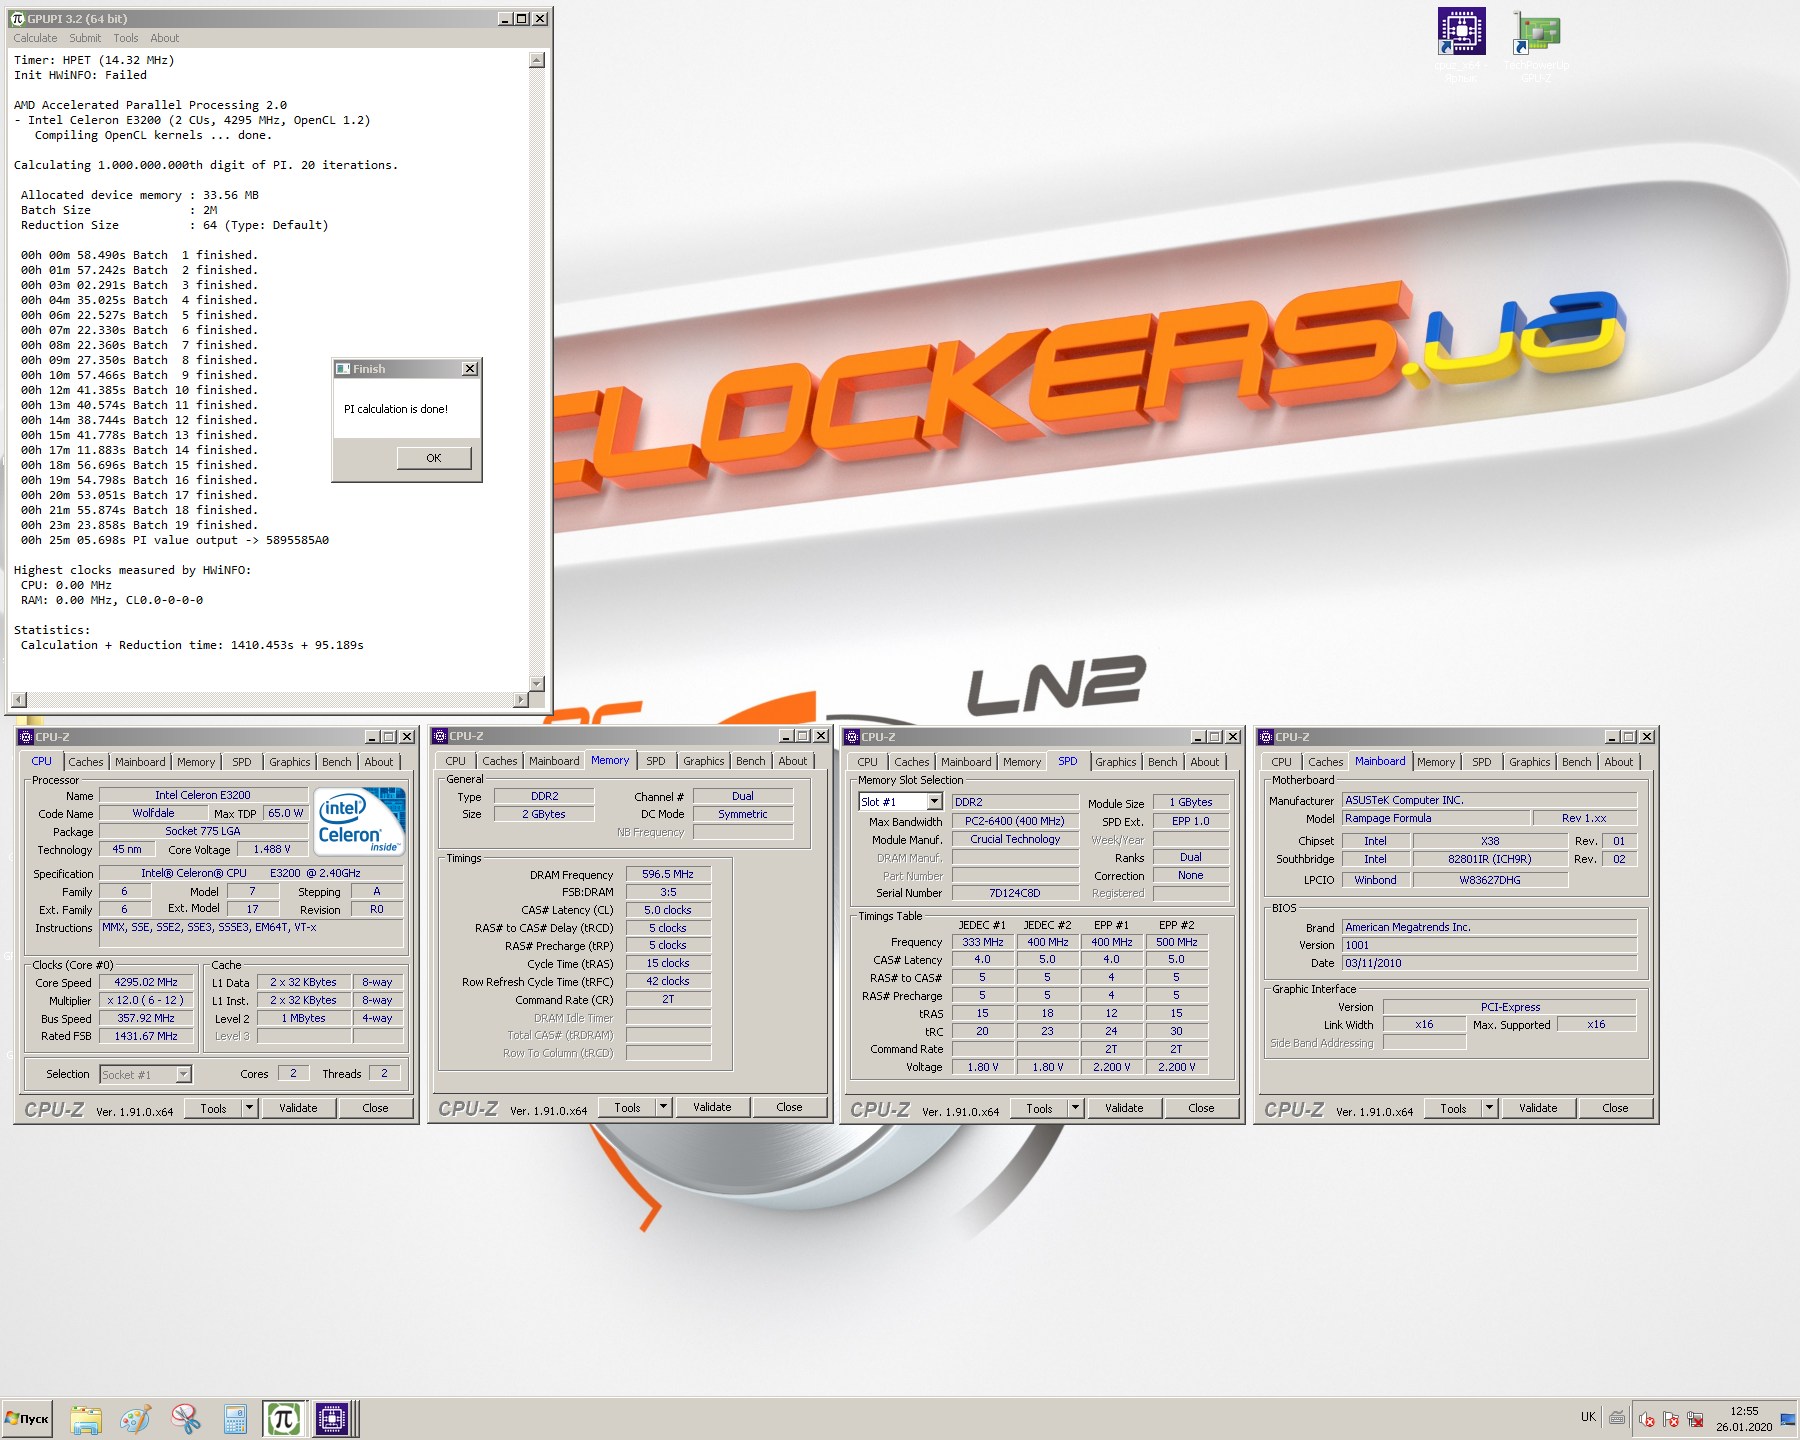The height and width of the screenshot is (1440, 1800).
Task: Open the Start (Пуск) menu button
Action: tap(27, 1419)
